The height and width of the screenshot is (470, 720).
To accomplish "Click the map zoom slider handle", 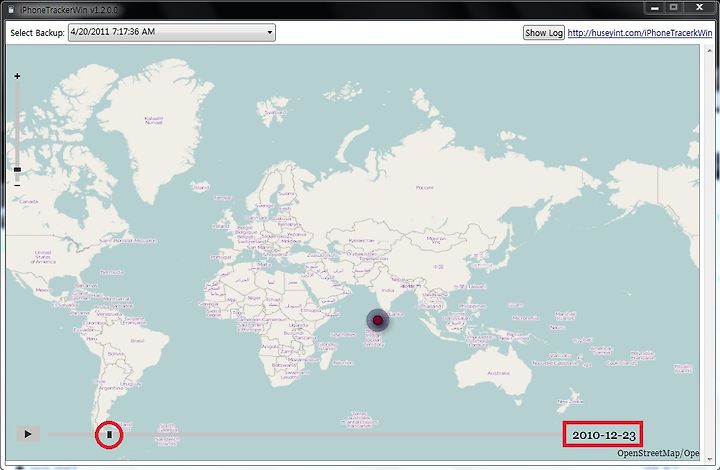I will coord(17,170).
